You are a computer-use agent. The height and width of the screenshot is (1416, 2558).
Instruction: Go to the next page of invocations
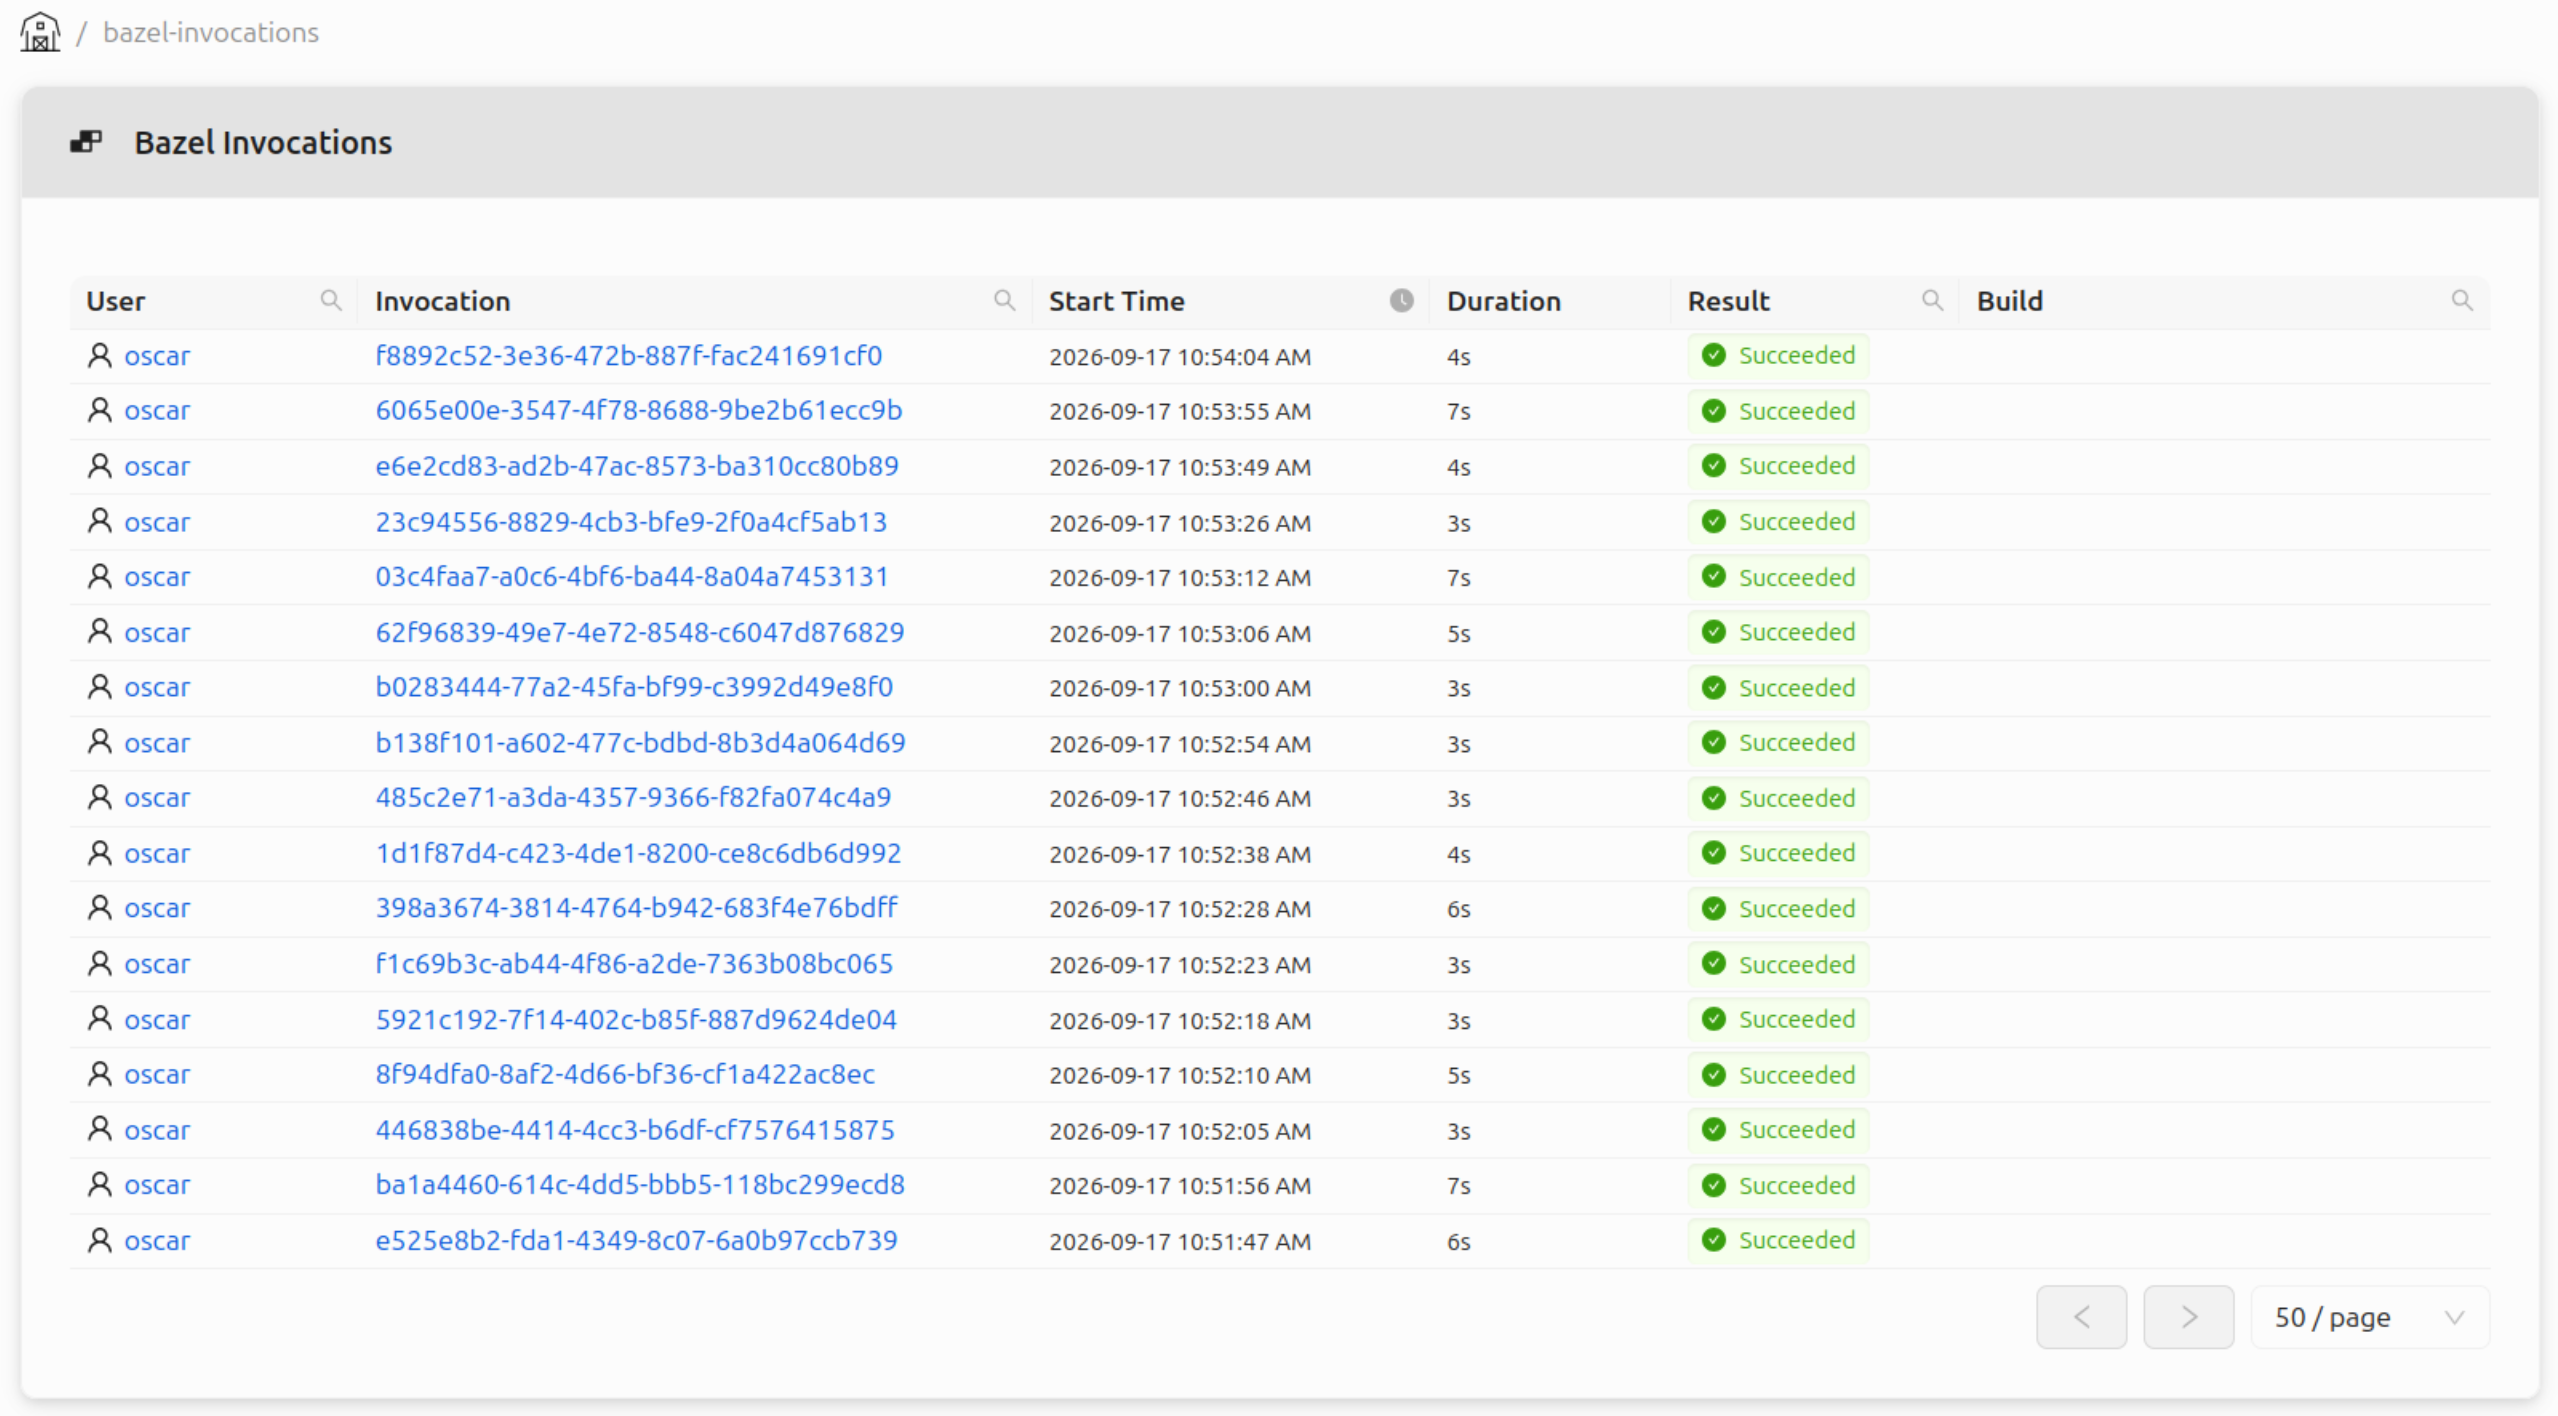(x=2188, y=1317)
